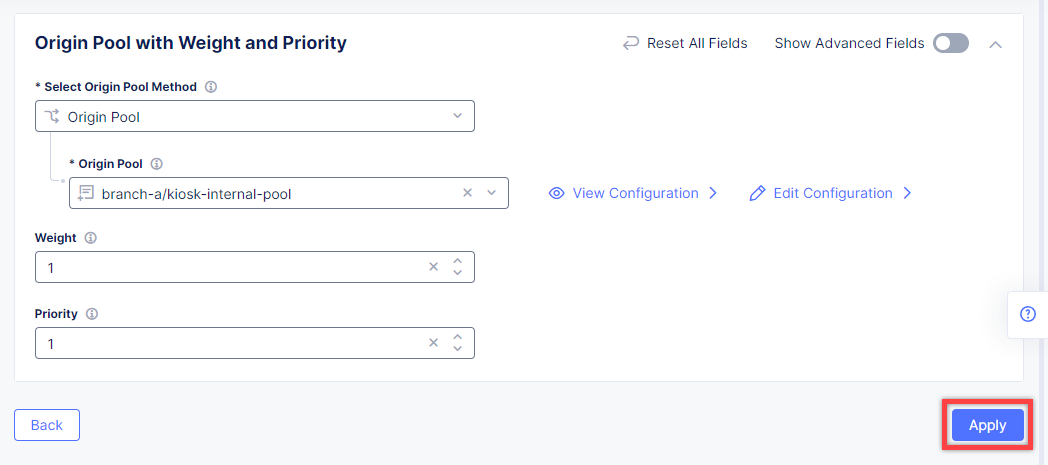The image size is (1048, 465).
Task: Go Back to the previous step
Action: coord(47,425)
